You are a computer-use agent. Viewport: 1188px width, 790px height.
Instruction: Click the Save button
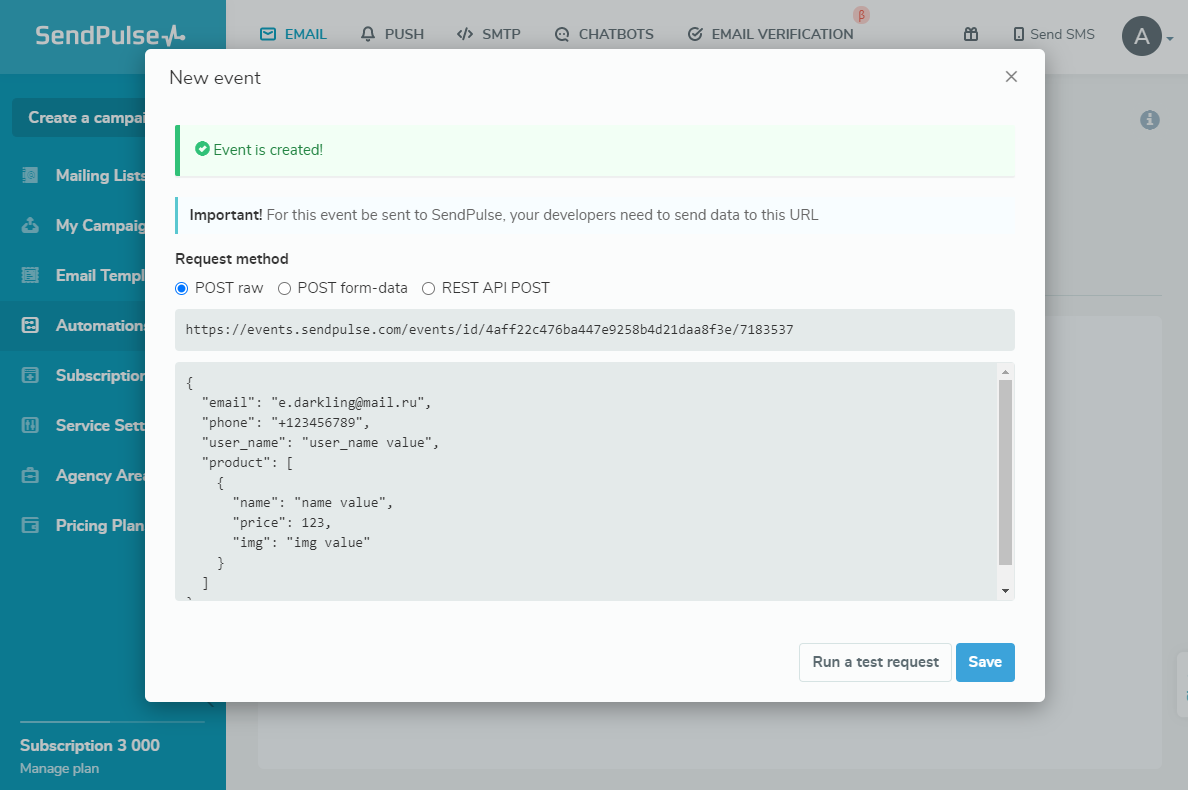click(985, 662)
